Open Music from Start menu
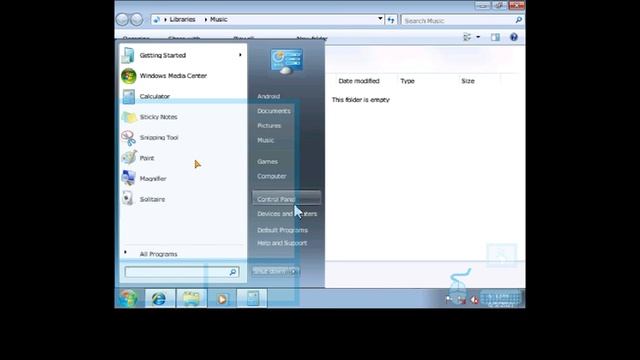640x360 pixels. pos(265,140)
